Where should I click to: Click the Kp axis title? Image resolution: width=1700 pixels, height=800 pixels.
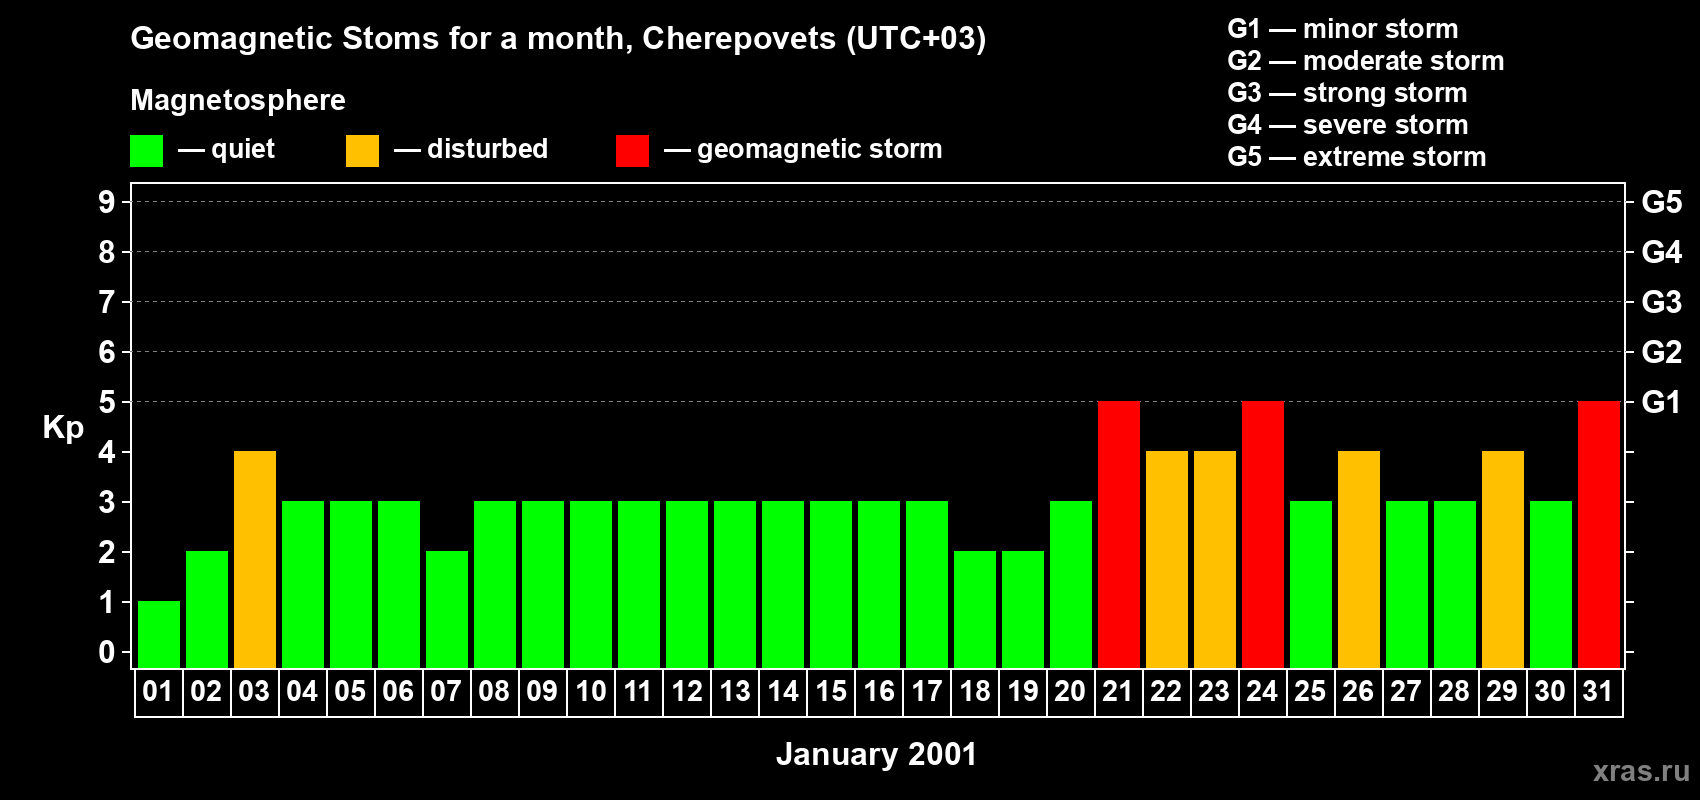(x=63, y=427)
